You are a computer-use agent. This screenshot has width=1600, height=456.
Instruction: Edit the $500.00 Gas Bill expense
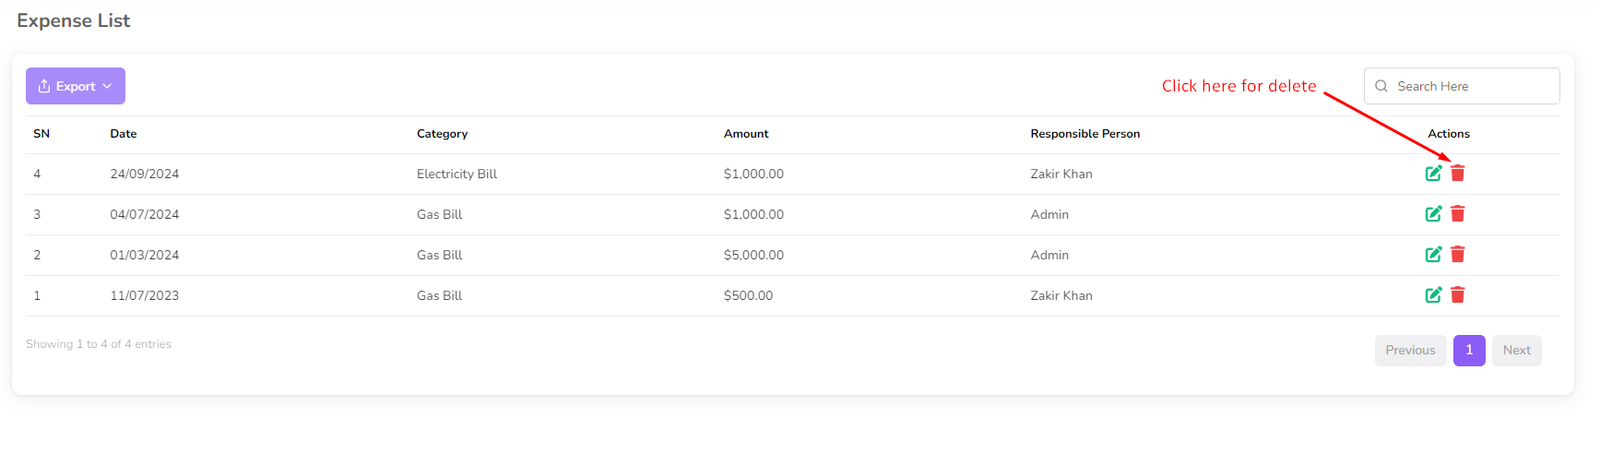pyautogui.click(x=1433, y=295)
